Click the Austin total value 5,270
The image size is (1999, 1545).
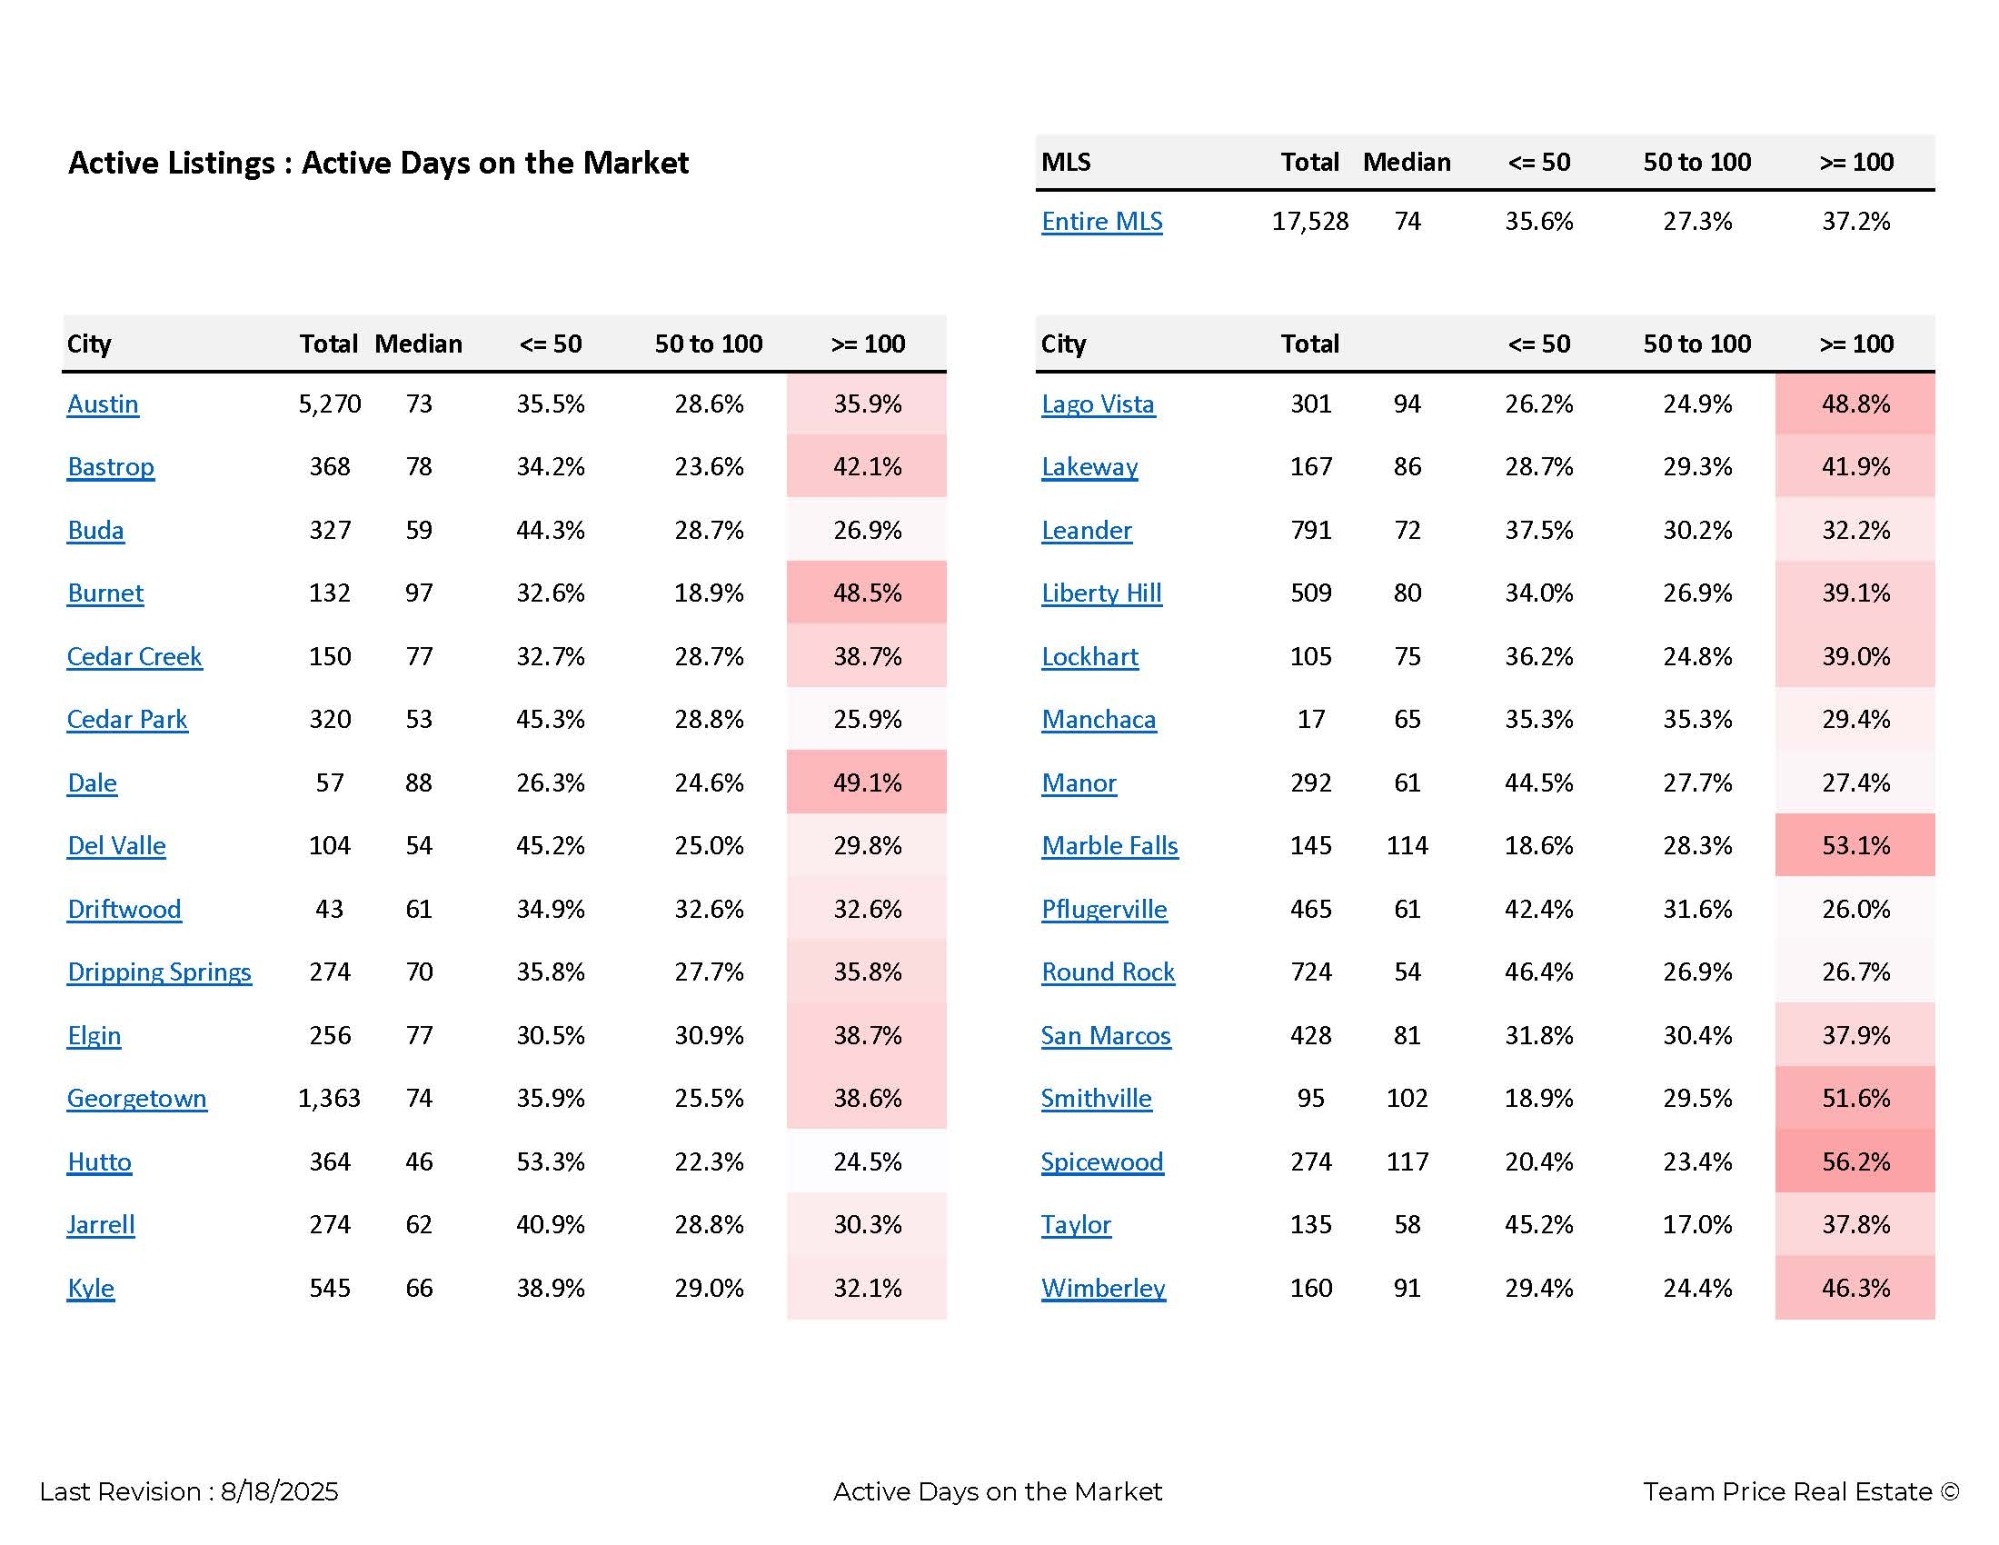tap(330, 404)
